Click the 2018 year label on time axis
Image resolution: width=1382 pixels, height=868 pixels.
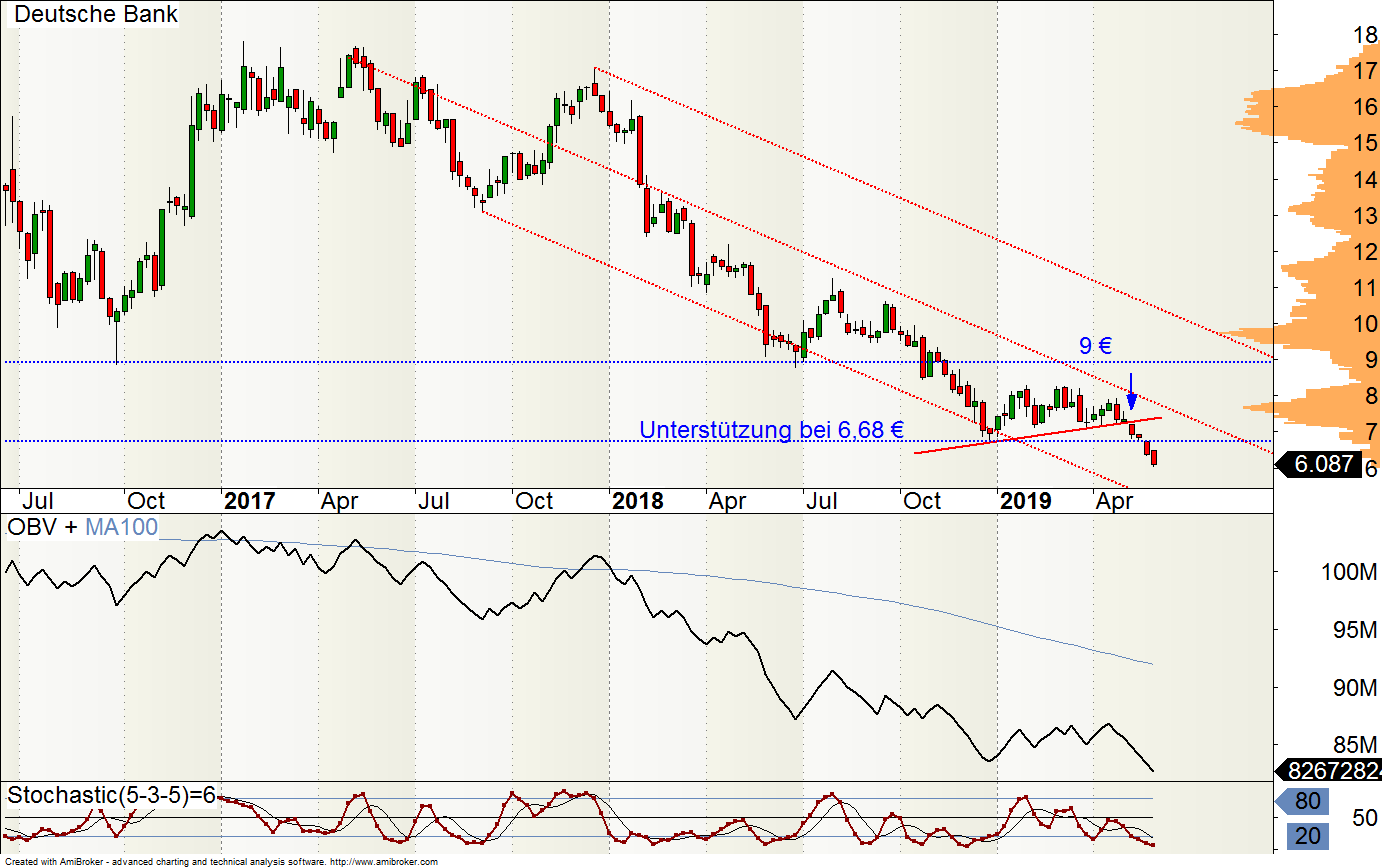point(637,500)
